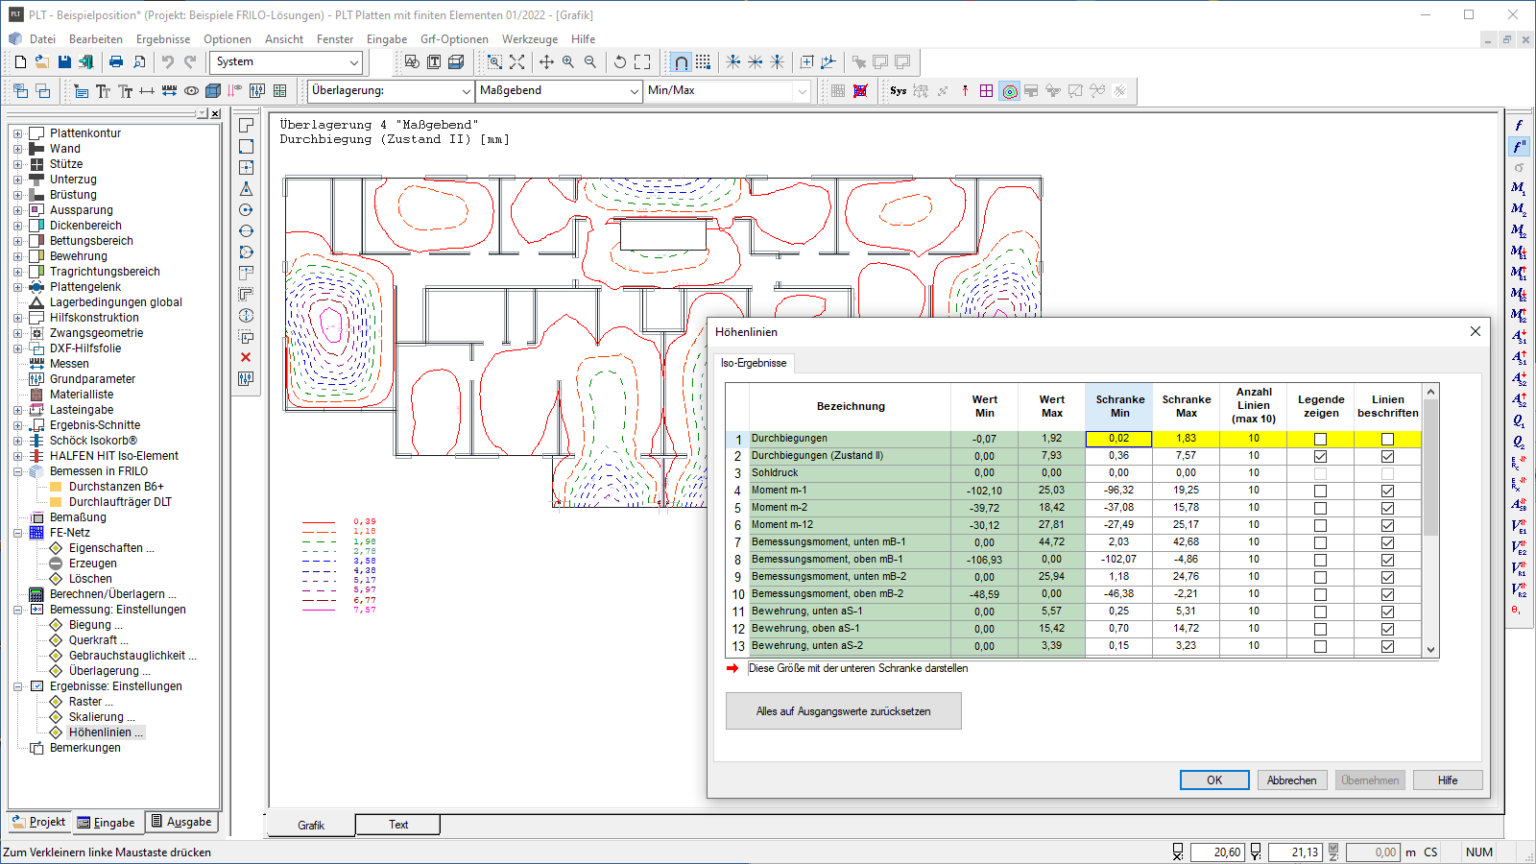Click the OK button in Höhenlinien dialog

pos(1214,780)
